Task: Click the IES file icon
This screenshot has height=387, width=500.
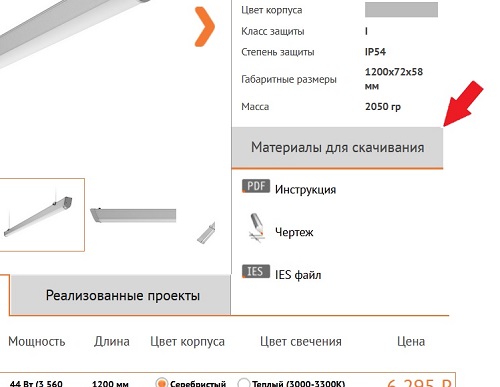Action: pyautogui.click(x=256, y=271)
